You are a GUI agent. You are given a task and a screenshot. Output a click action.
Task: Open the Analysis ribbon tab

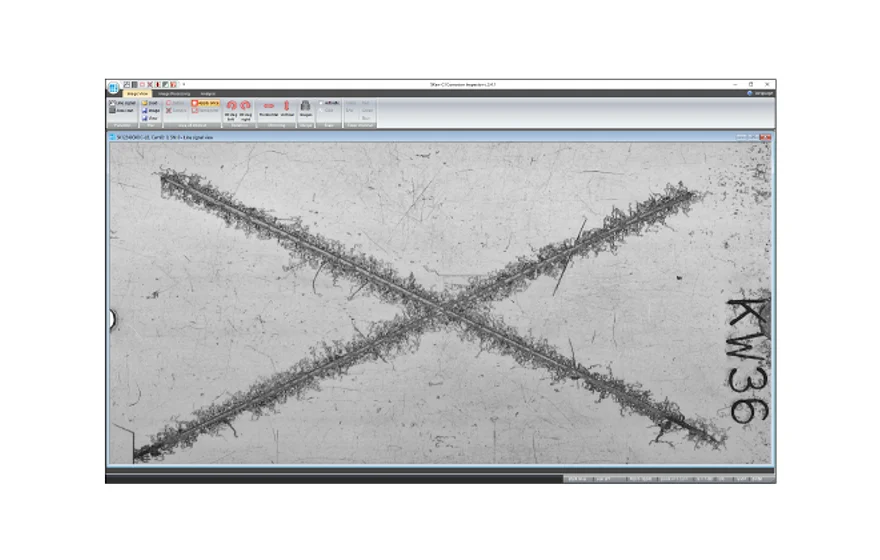(207, 93)
